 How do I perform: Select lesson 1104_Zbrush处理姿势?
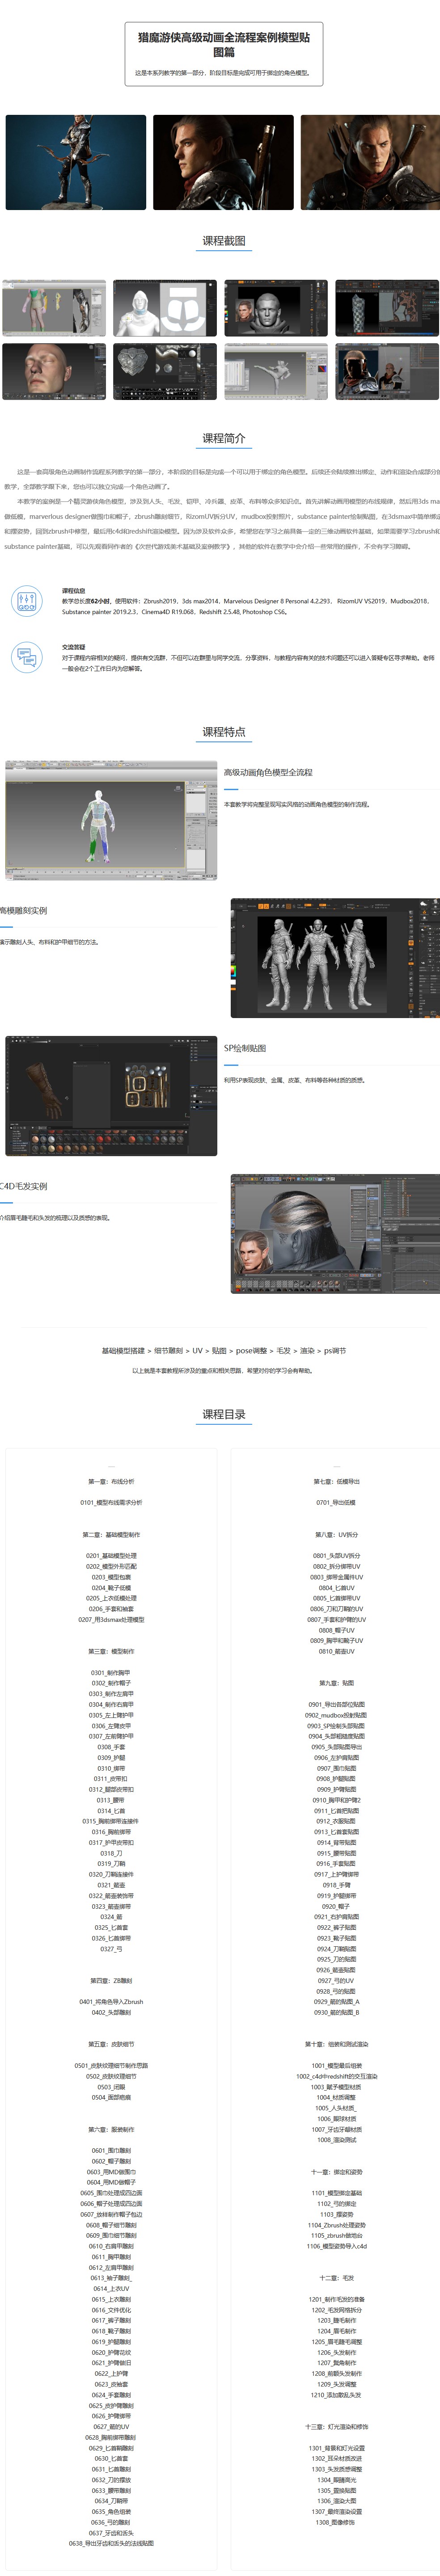[336, 2225]
